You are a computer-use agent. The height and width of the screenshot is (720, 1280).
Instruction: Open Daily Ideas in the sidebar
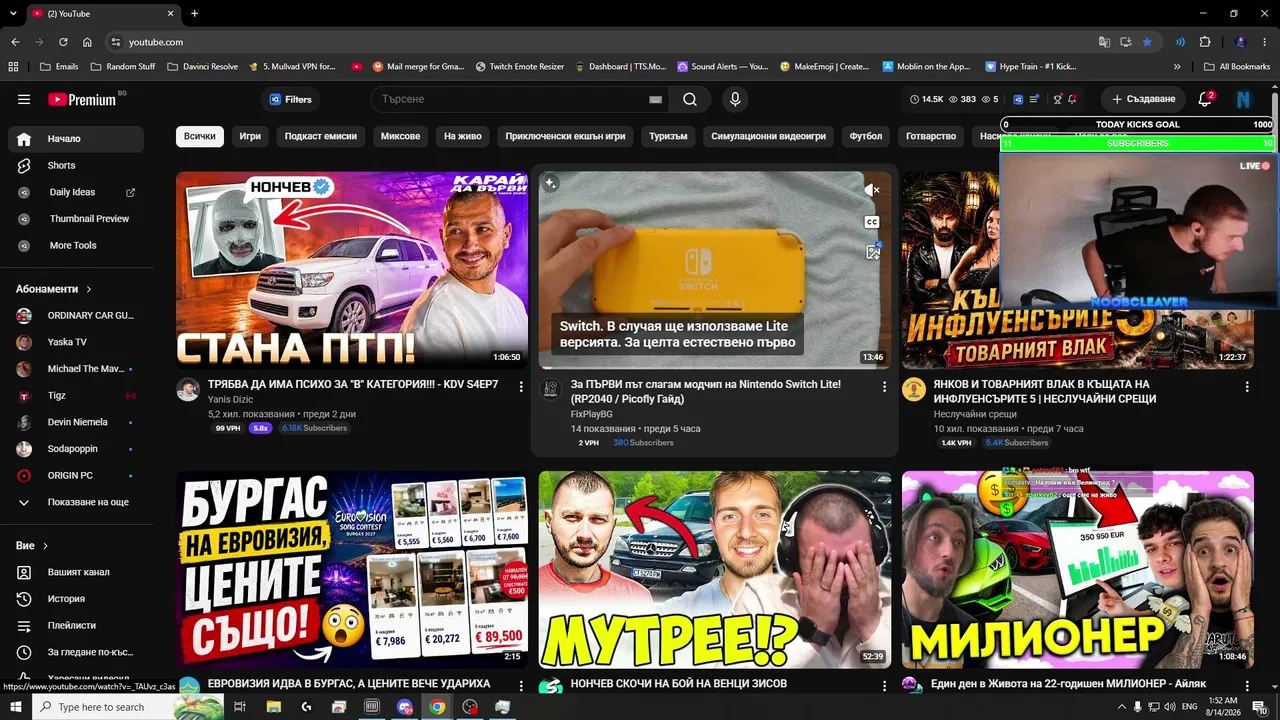click(x=76, y=192)
